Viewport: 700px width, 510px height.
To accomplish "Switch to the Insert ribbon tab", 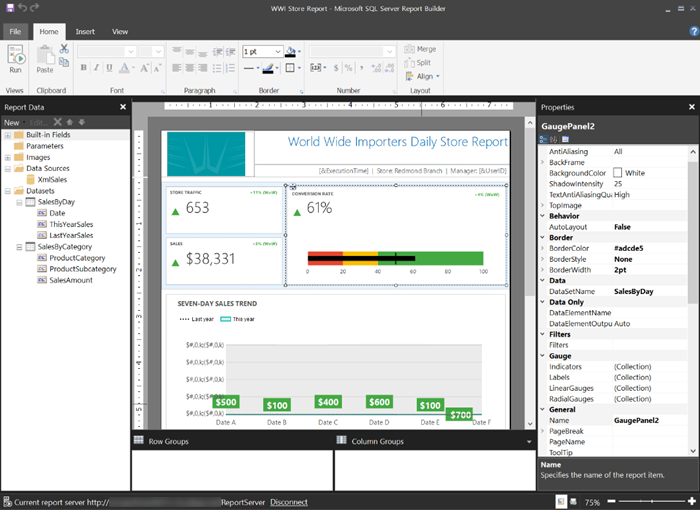I will coord(85,31).
